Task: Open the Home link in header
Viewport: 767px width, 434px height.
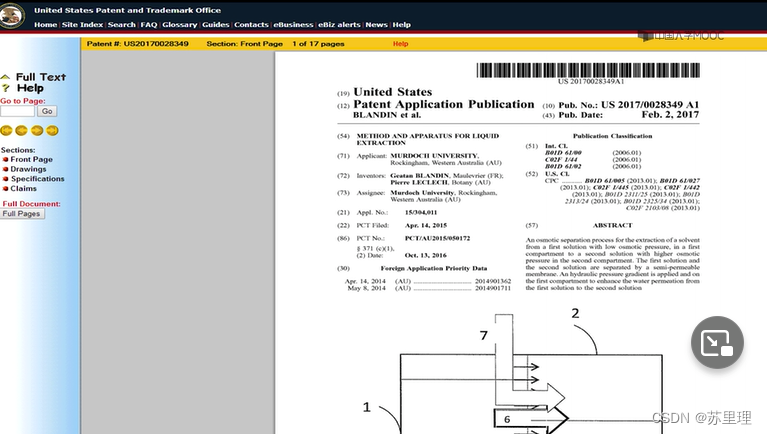Action: tap(45, 24)
